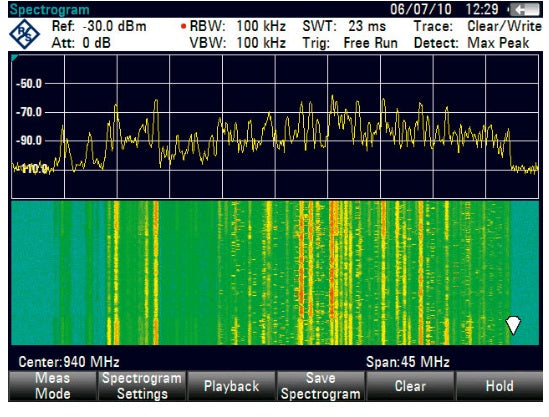
Task: Select the 'VBW: 100 kHz' setting
Action: point(238,43)
